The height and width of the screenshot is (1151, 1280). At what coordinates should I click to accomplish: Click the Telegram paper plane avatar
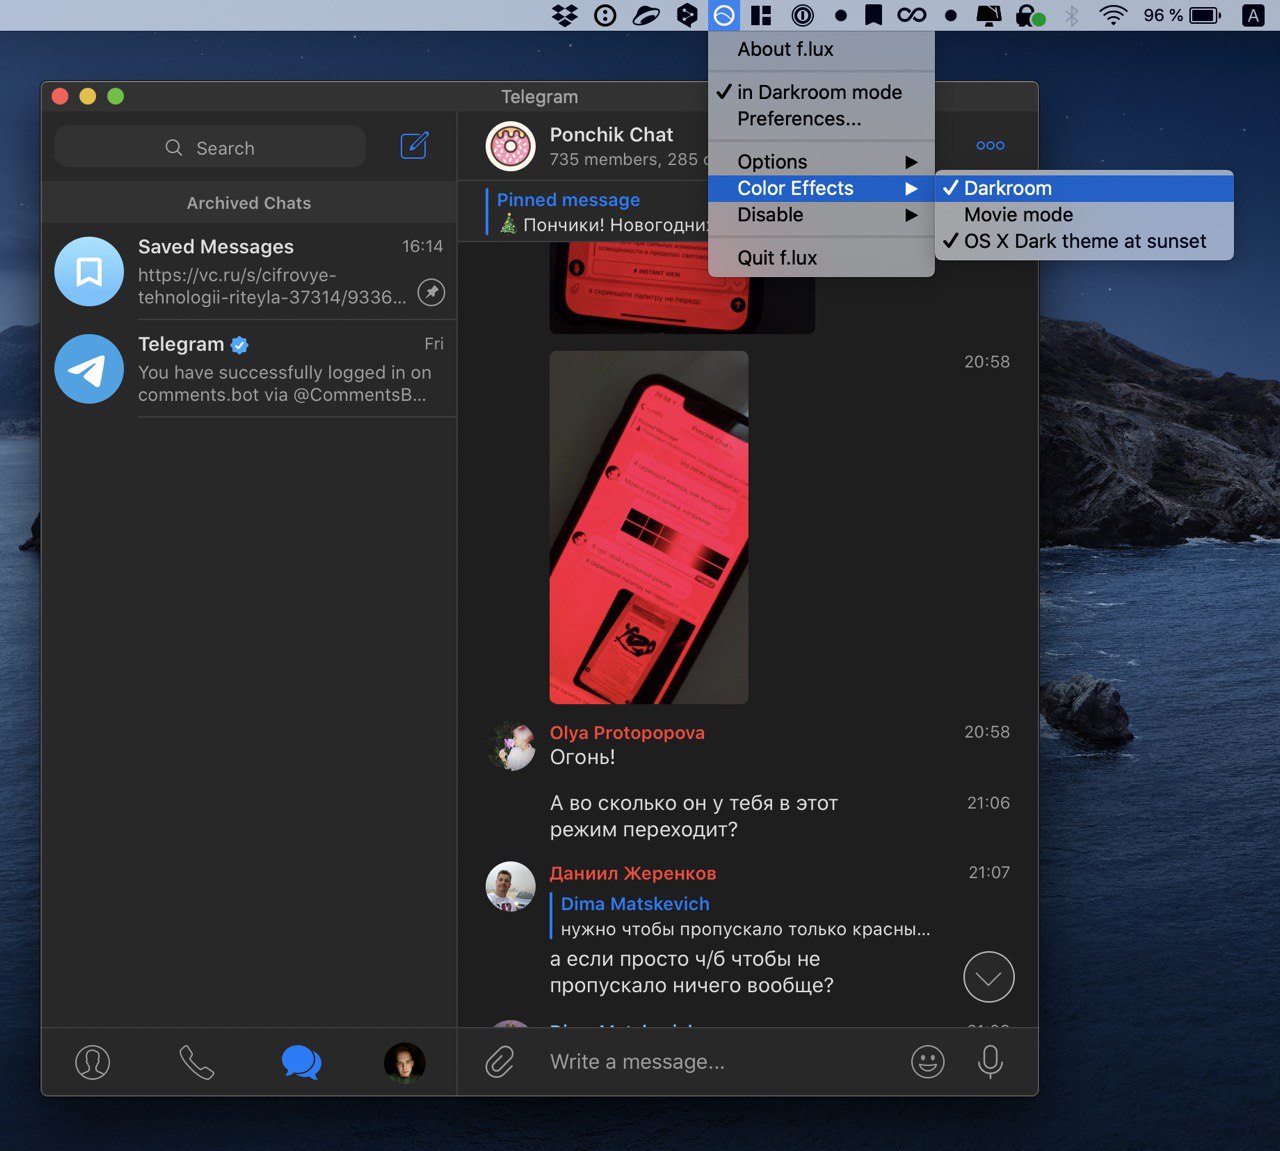89,369
